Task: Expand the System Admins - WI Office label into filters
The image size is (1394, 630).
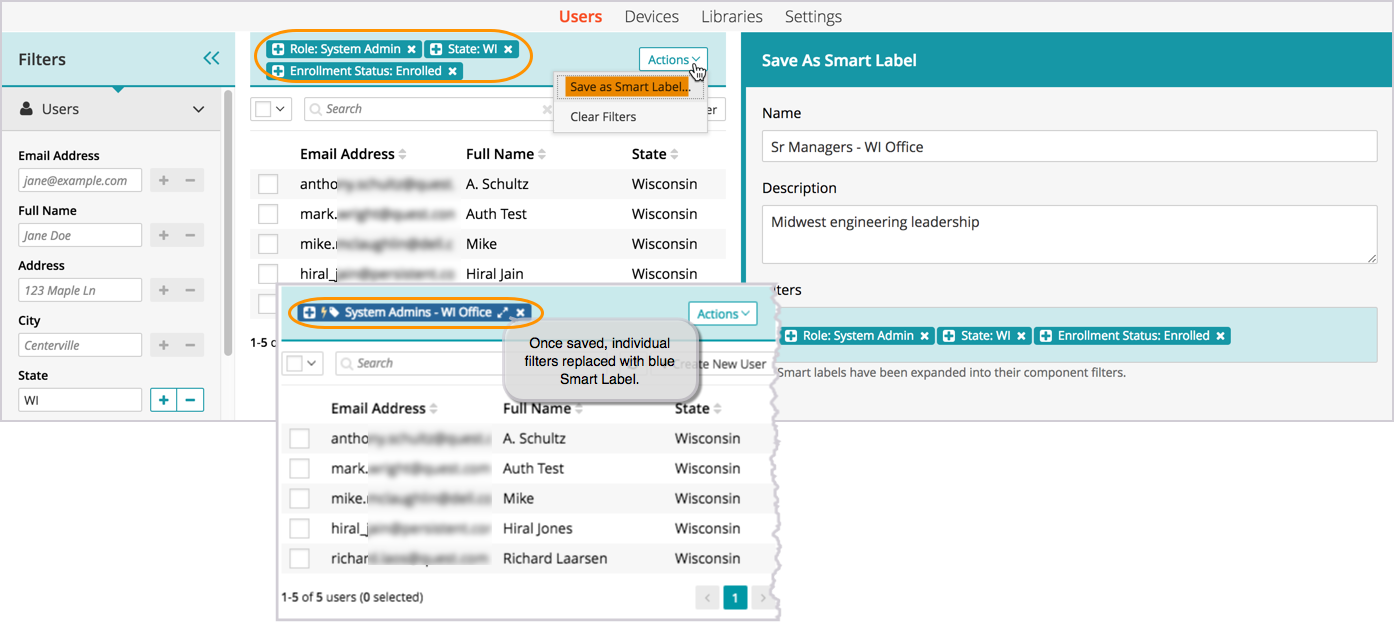Action: coord(503,313)
